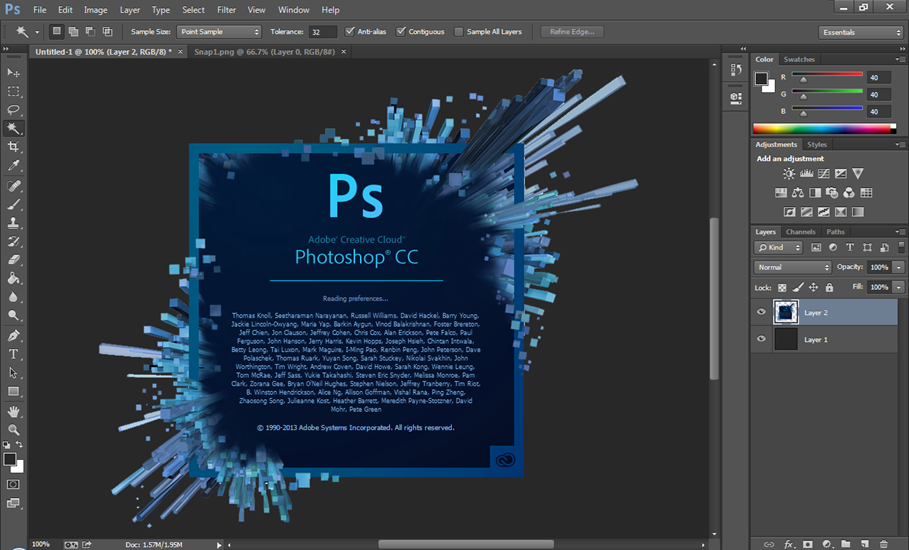The width and height of the screenshot is (909, 550).
Task: Open the Filter menu
Action: click(226, 10)
